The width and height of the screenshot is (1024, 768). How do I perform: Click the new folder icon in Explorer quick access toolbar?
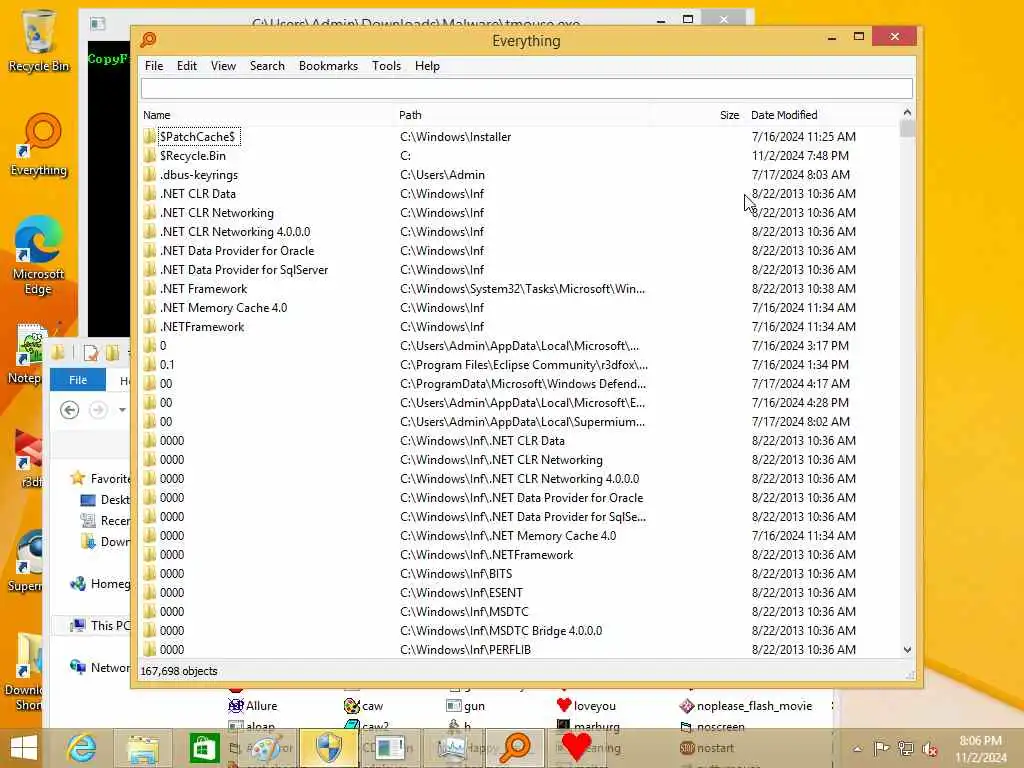112,353
